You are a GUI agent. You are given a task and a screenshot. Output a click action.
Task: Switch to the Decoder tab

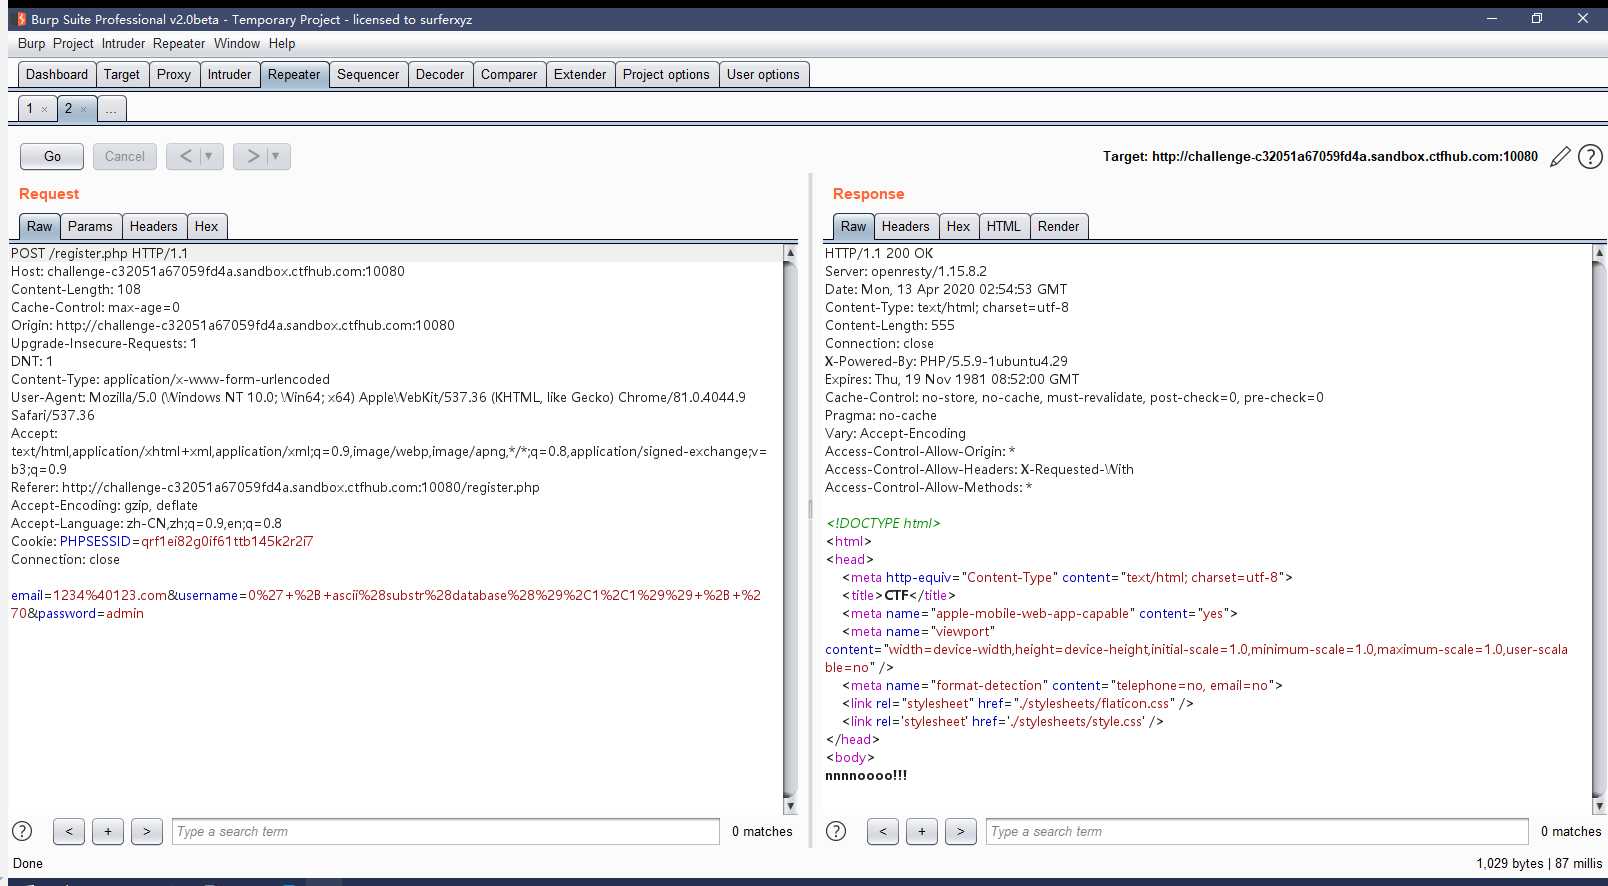[x=440, y=74]
